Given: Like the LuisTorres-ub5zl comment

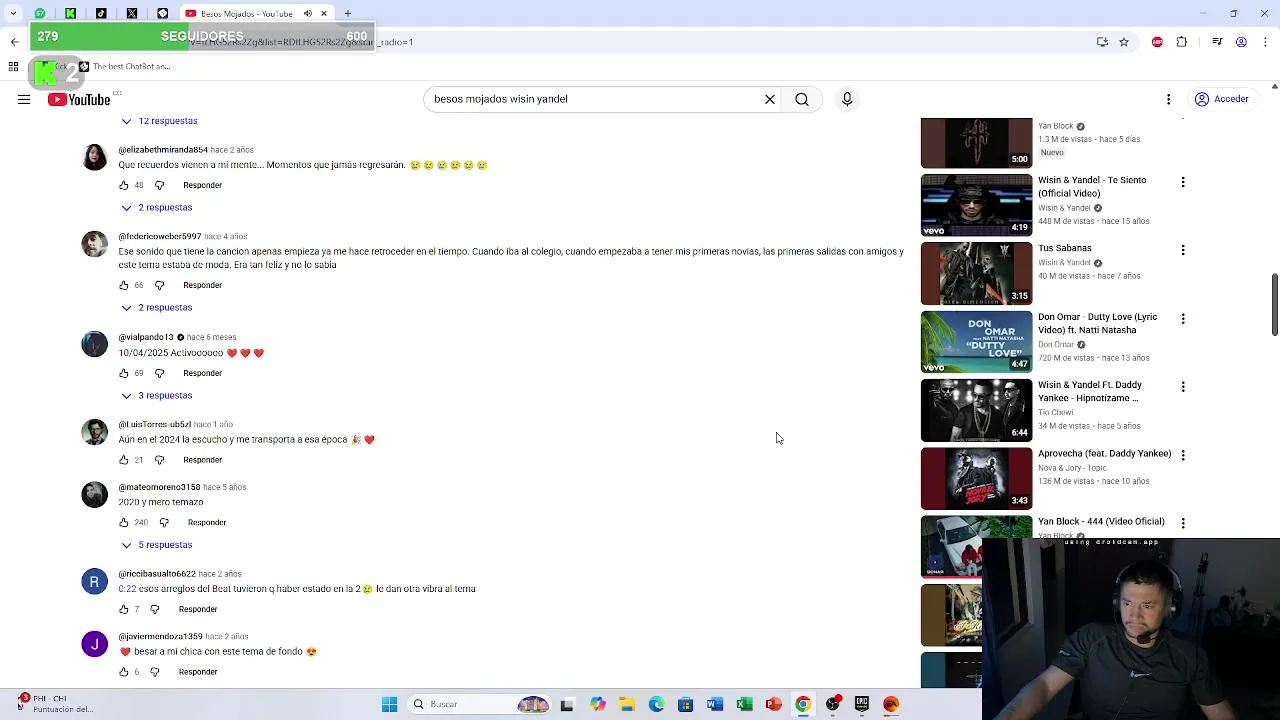Looking at the screenshot, I should pyautogui.click(x=124, y=460).
